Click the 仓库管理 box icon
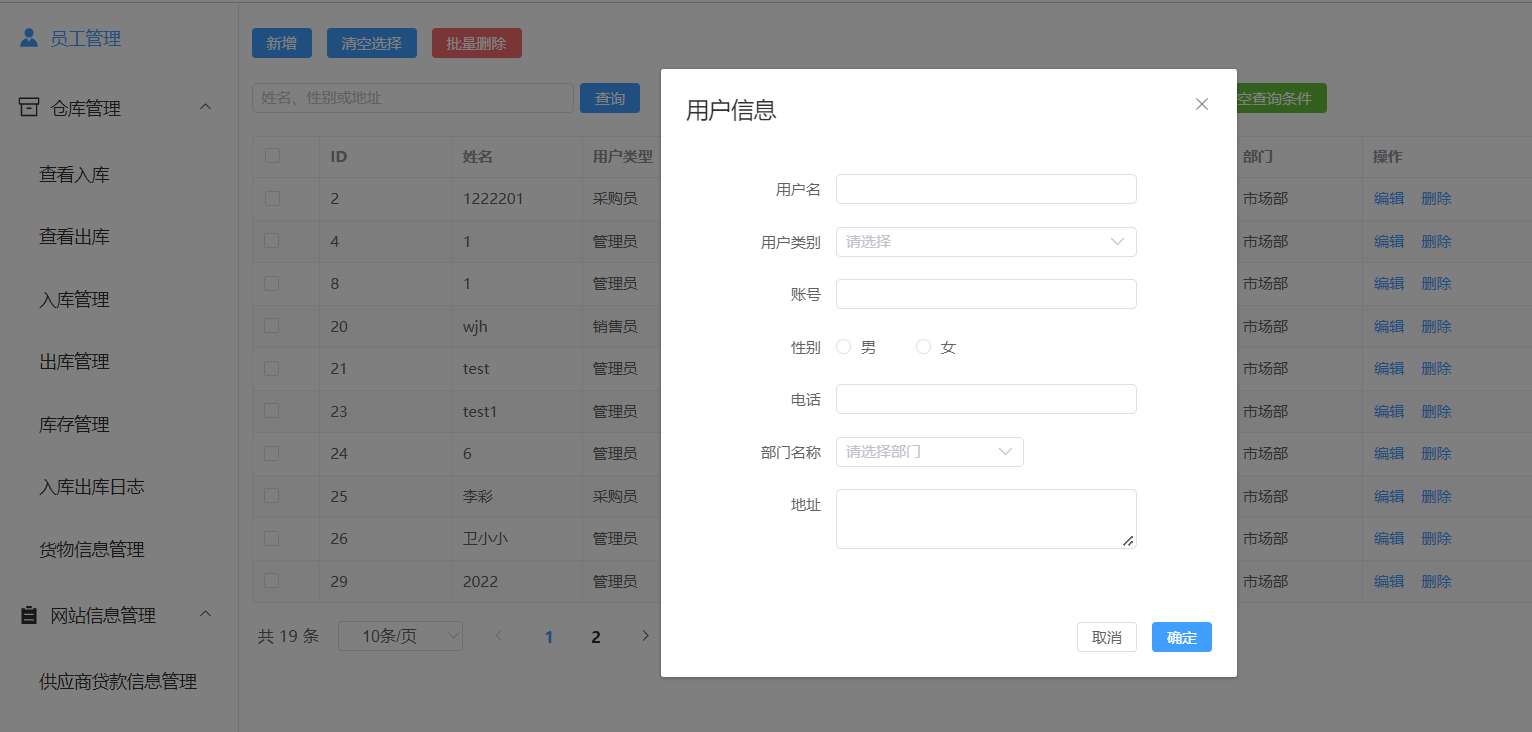 29,108
